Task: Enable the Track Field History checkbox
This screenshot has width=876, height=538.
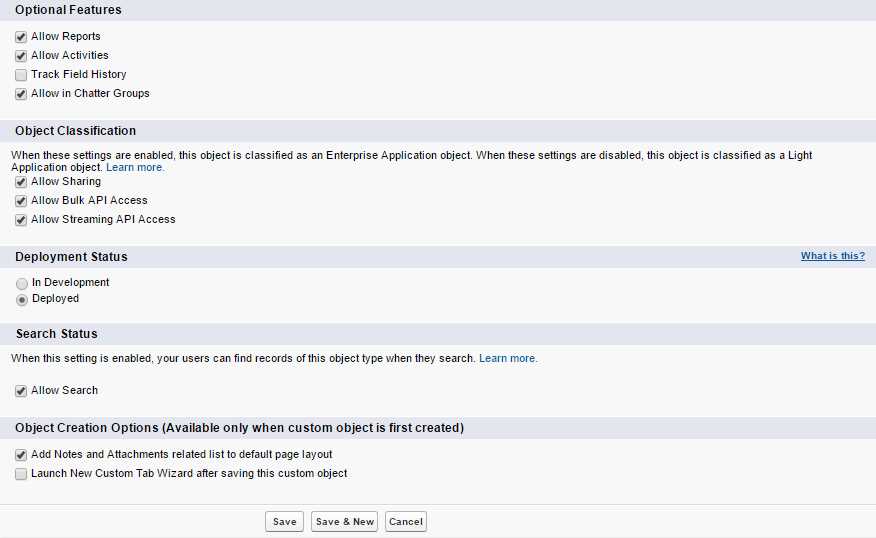Action: [21, 75]
